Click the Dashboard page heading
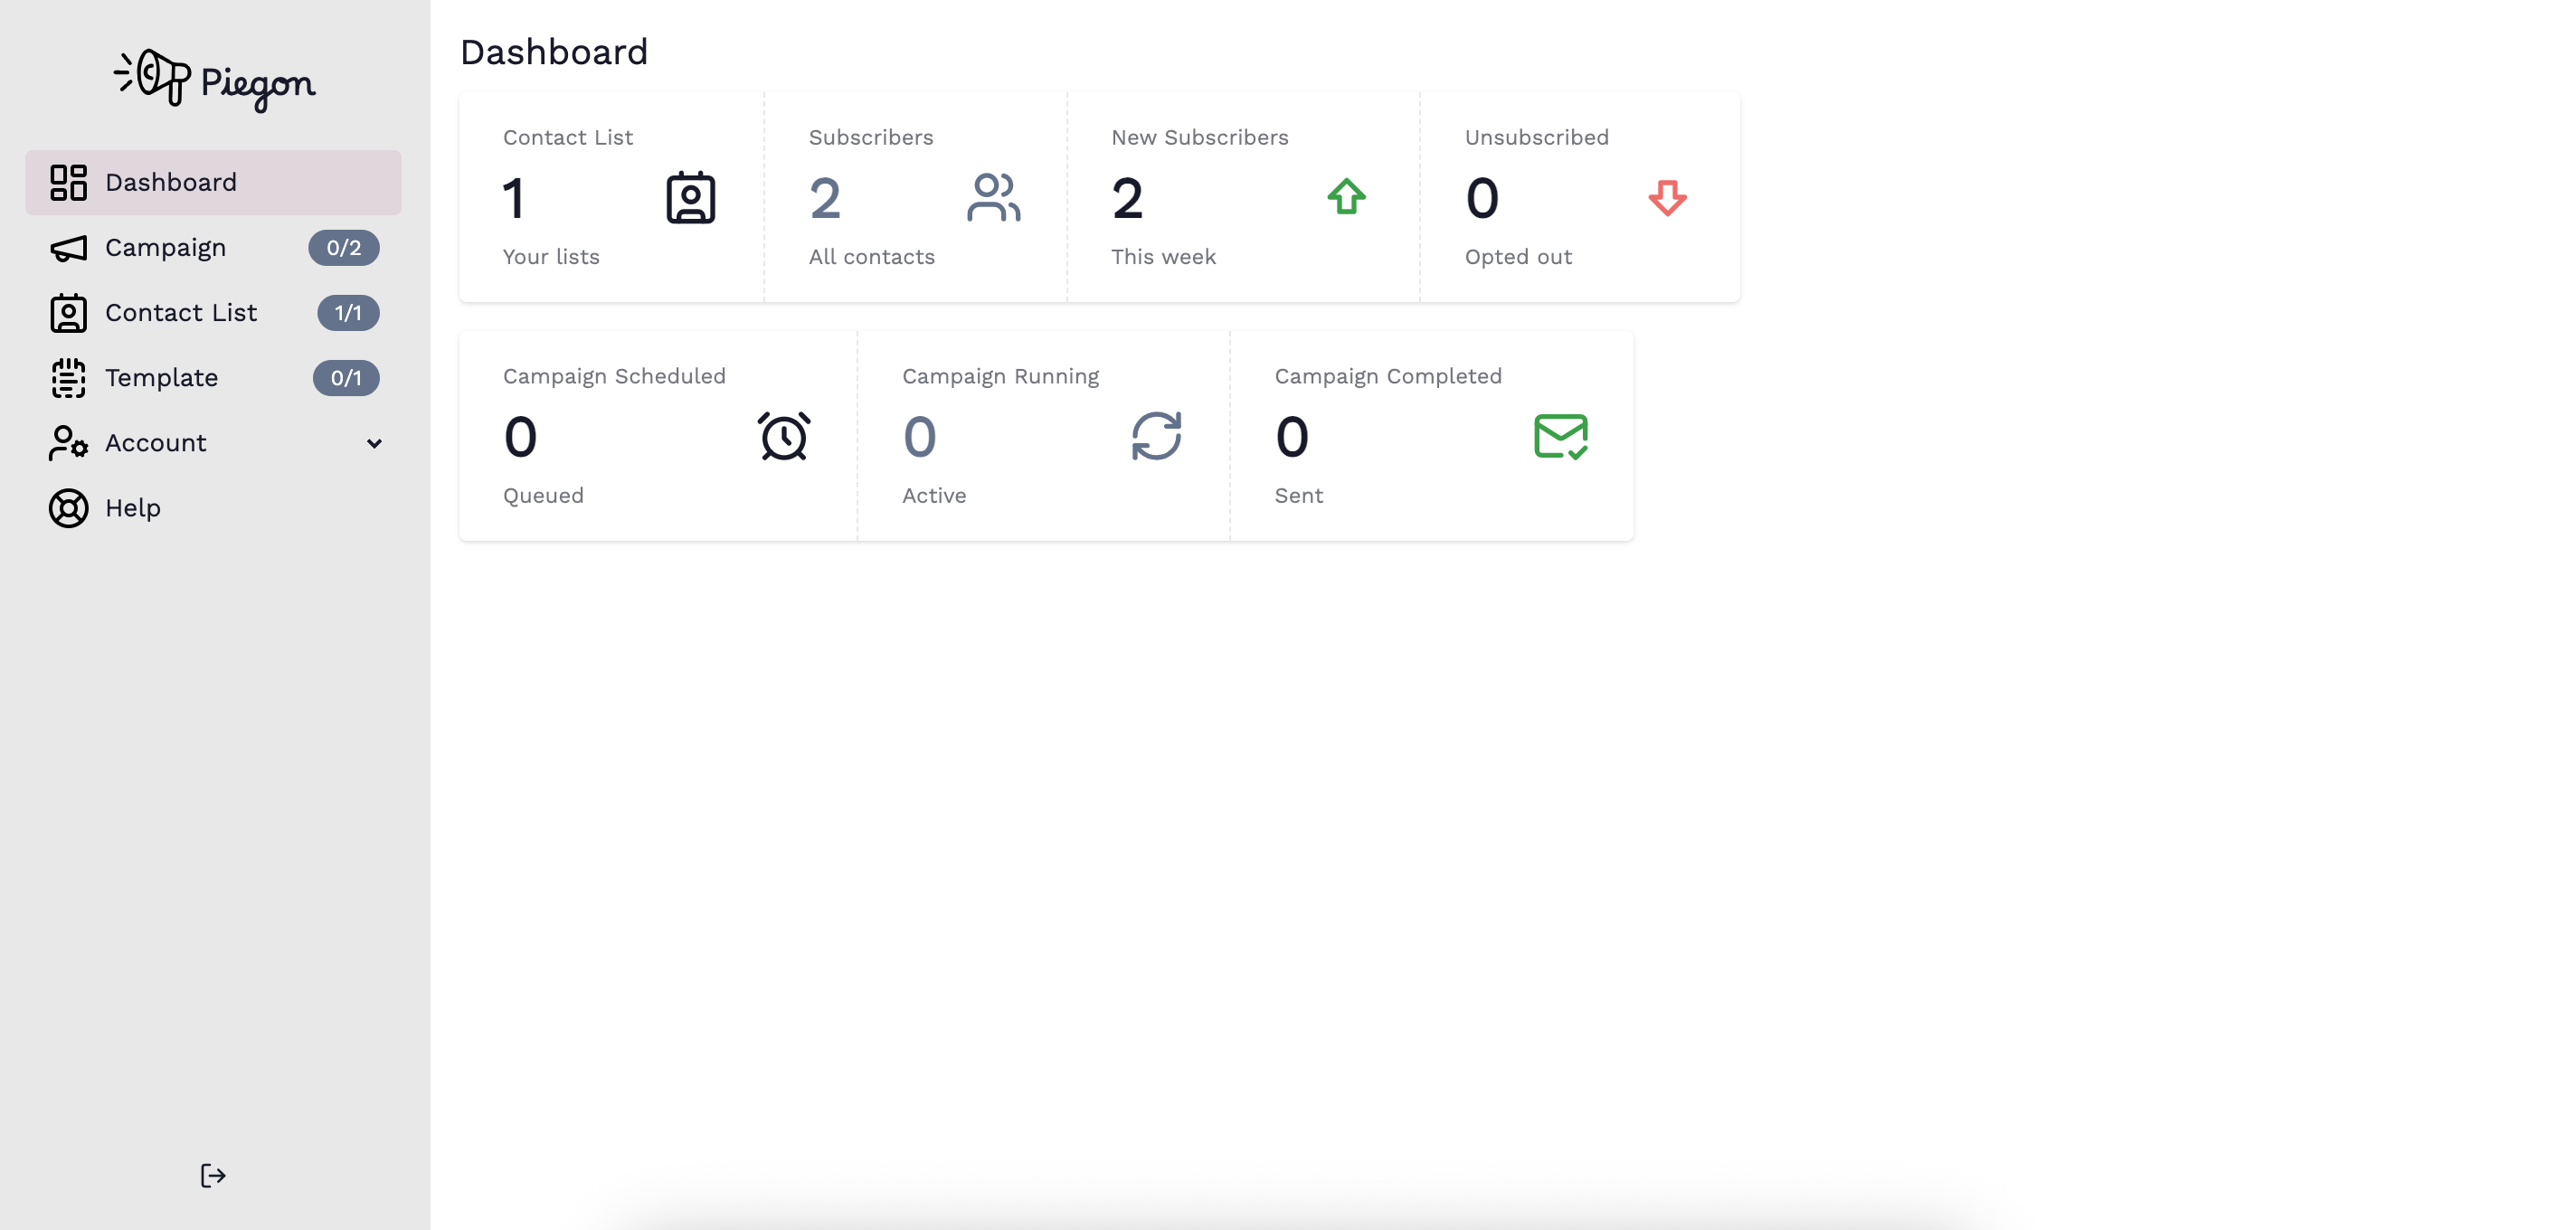Viewport: 2576px width, 1230px height. click(554, 52)
